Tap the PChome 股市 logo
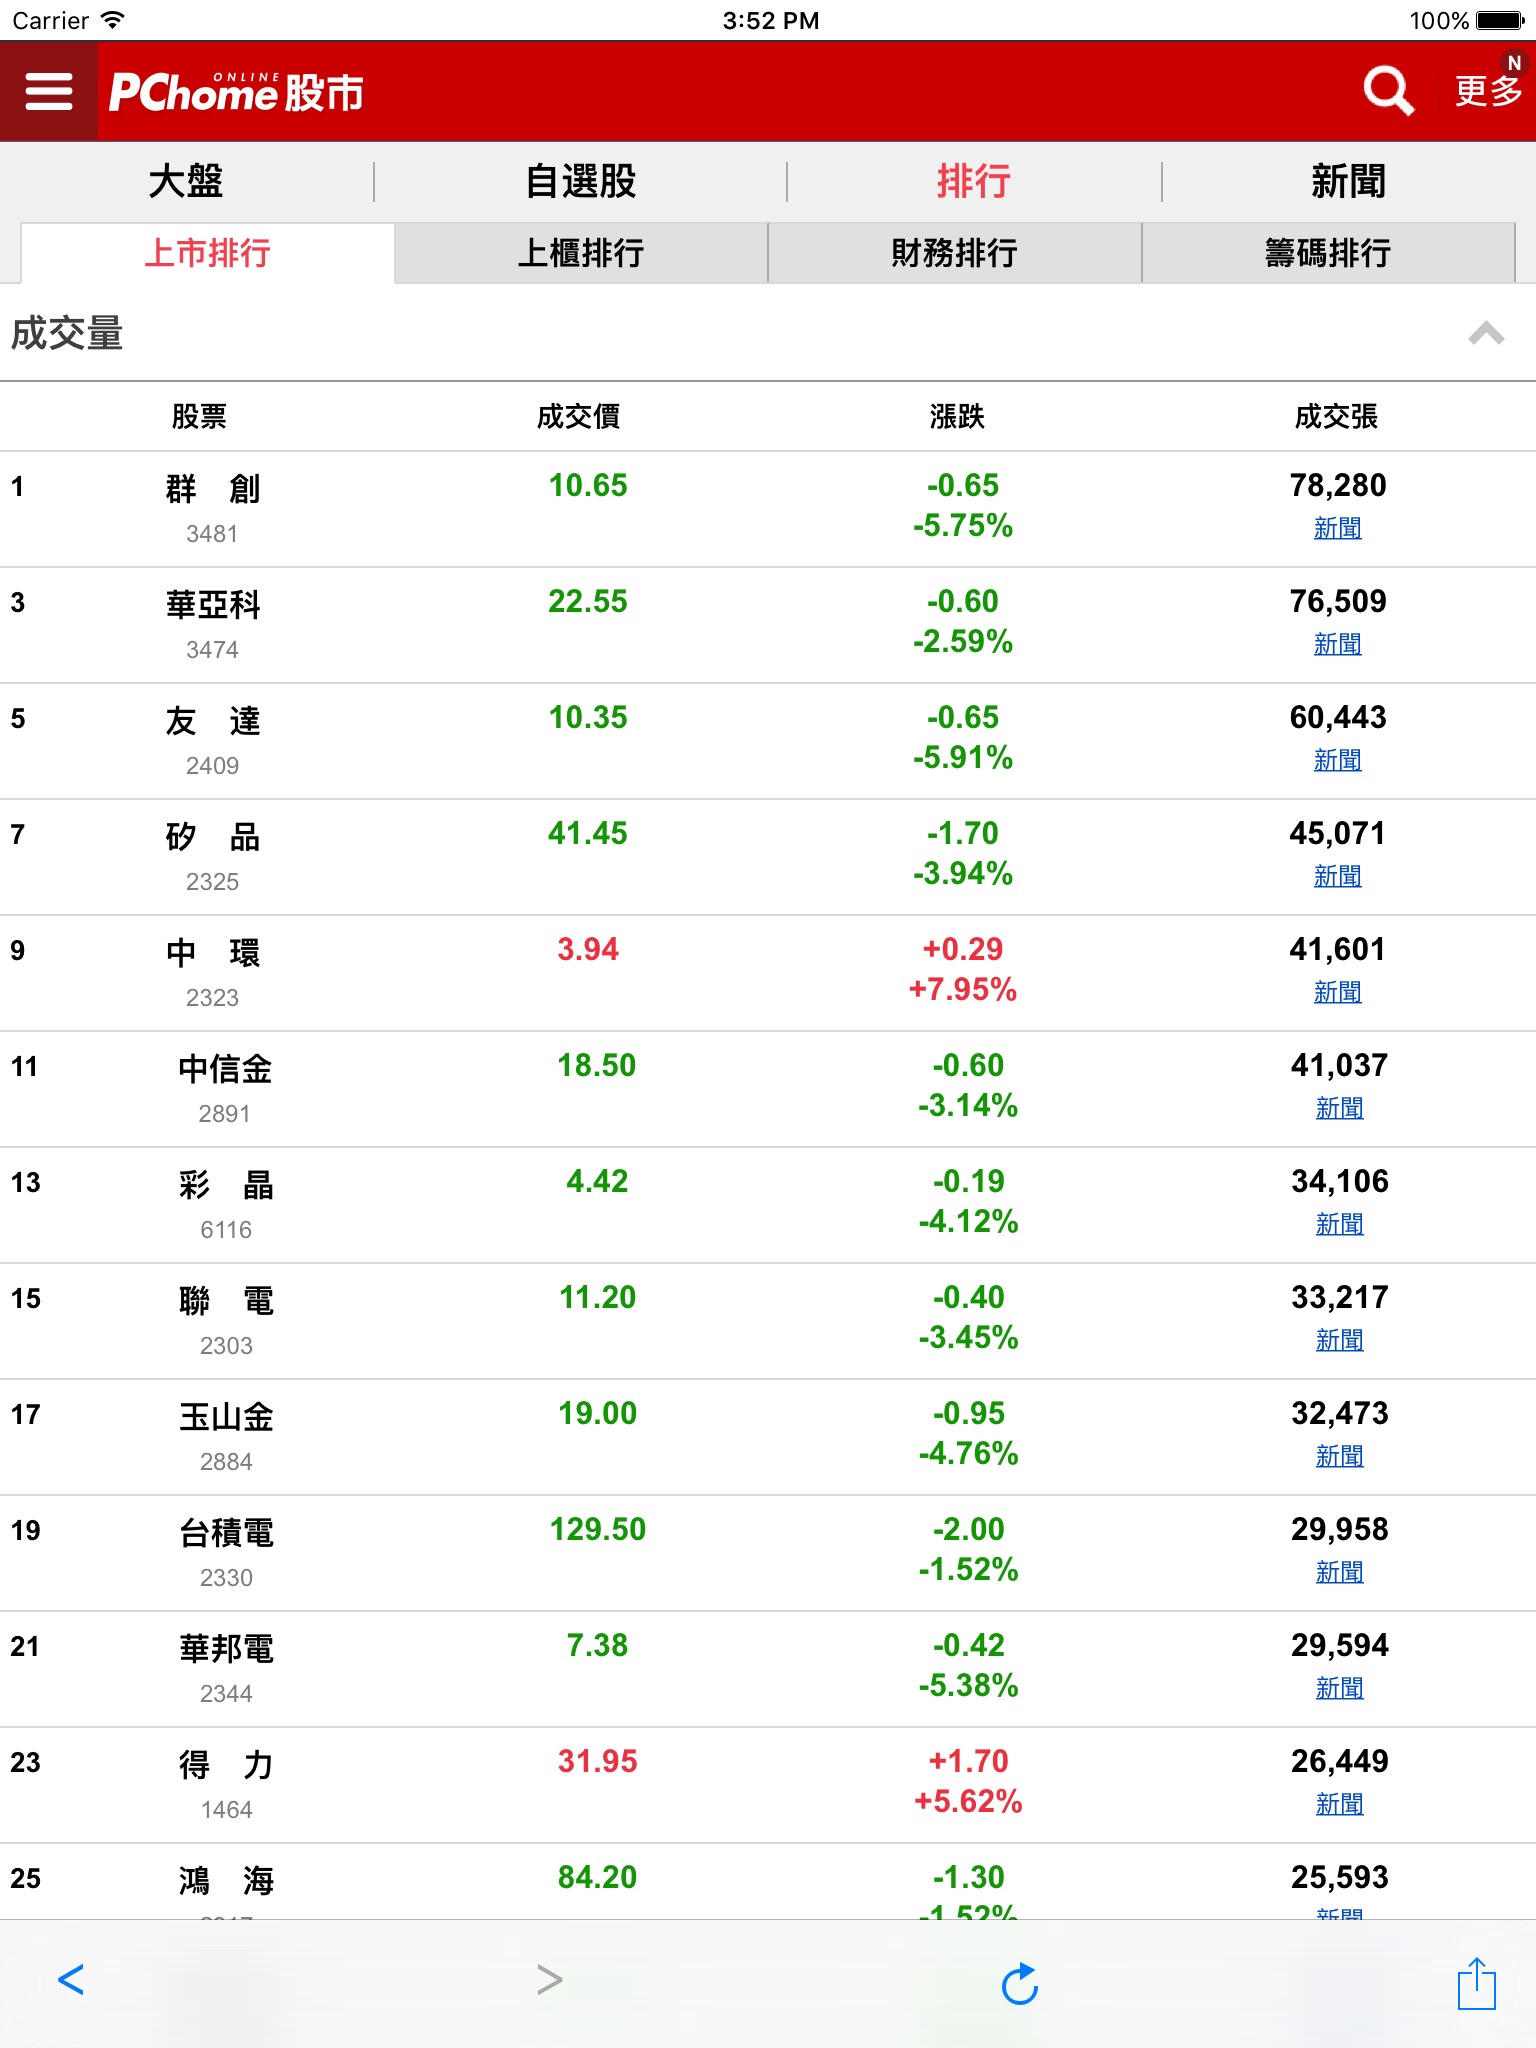 pos(236,92)
